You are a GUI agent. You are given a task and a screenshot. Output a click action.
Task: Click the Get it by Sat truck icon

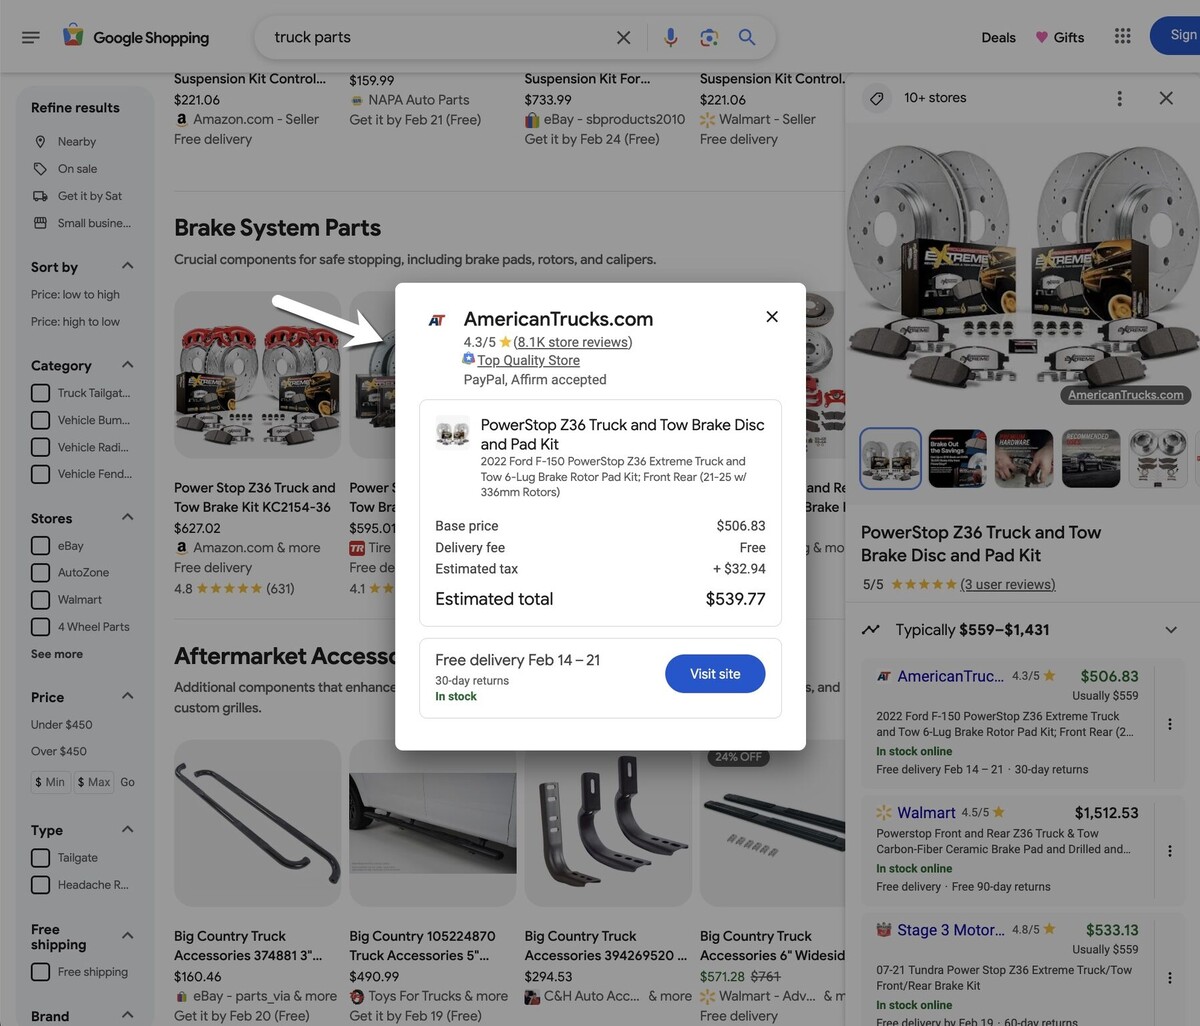click(x=40, y=196)
